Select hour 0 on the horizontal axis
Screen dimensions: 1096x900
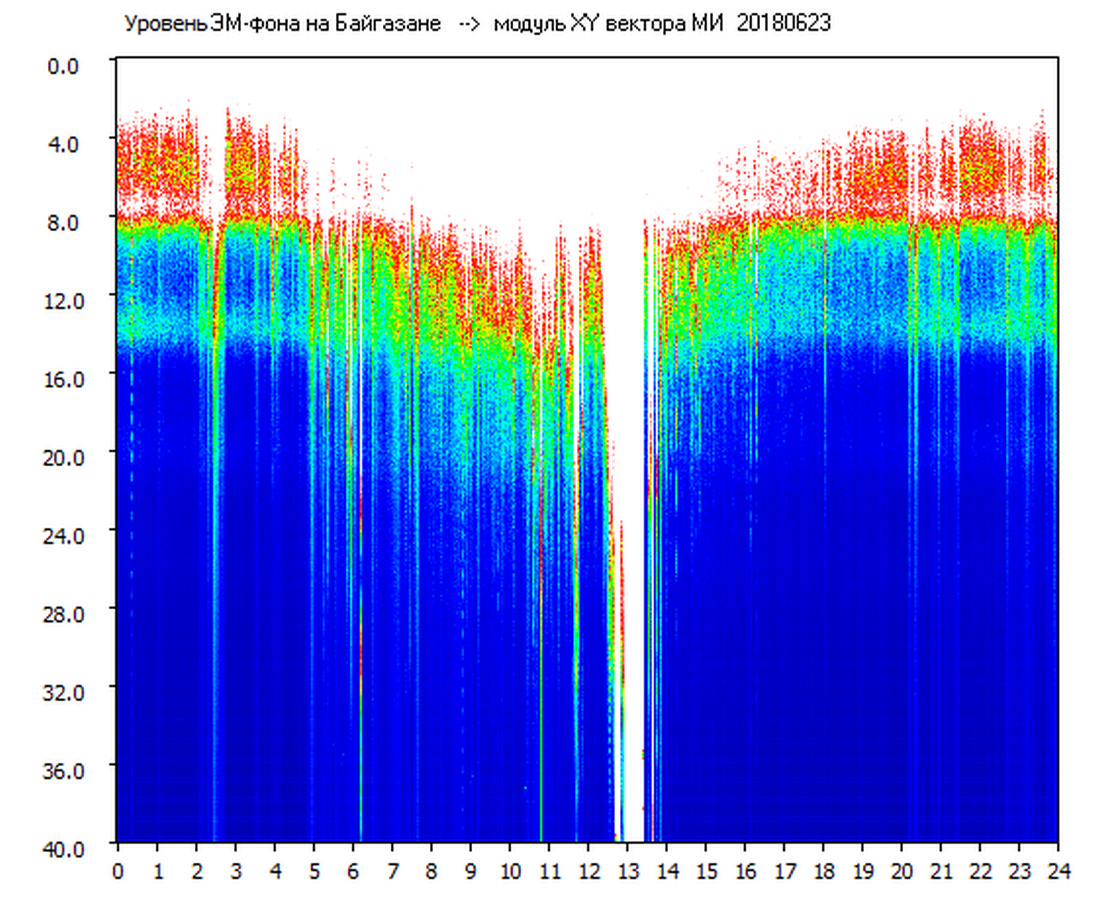click(x=118, y=871)
